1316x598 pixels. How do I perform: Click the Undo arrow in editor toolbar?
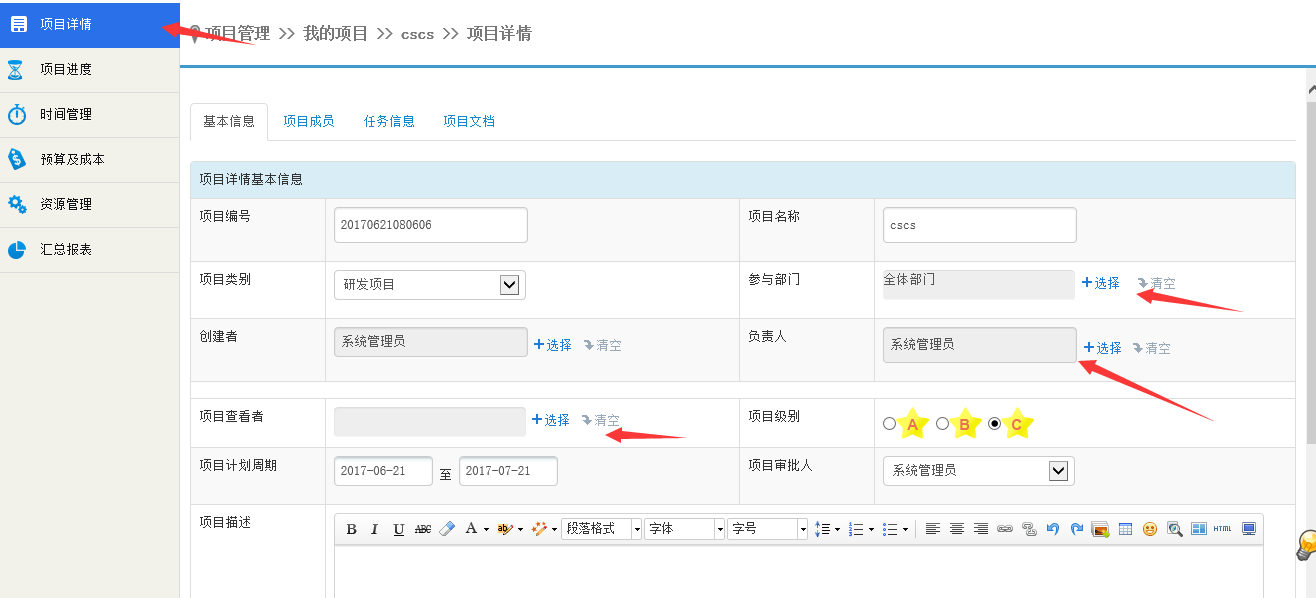1053,529
